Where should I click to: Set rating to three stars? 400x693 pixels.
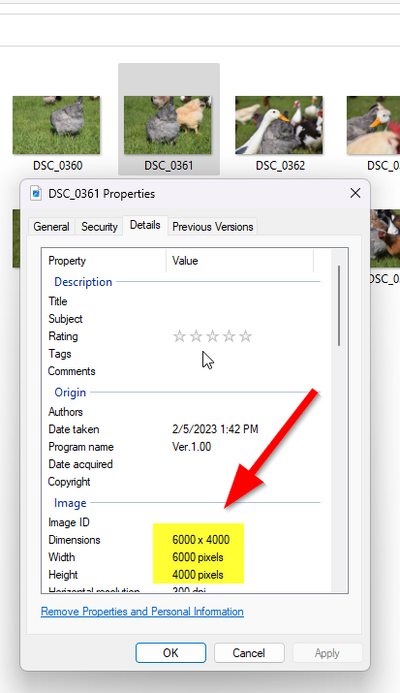pyautogui.click(x=212, y=336)
